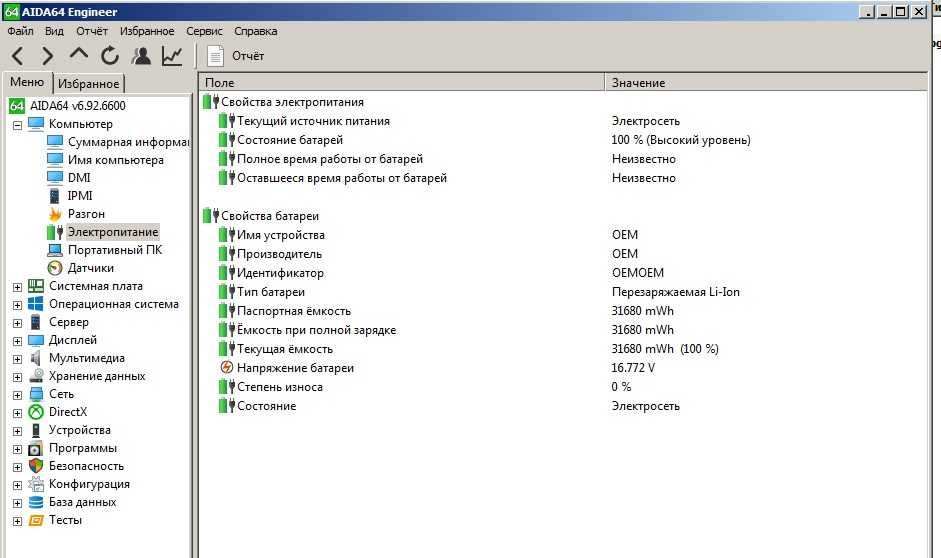Switch to the Меню sidebar tab
Screen dimensions: 941x558
(x=27, y=82)
